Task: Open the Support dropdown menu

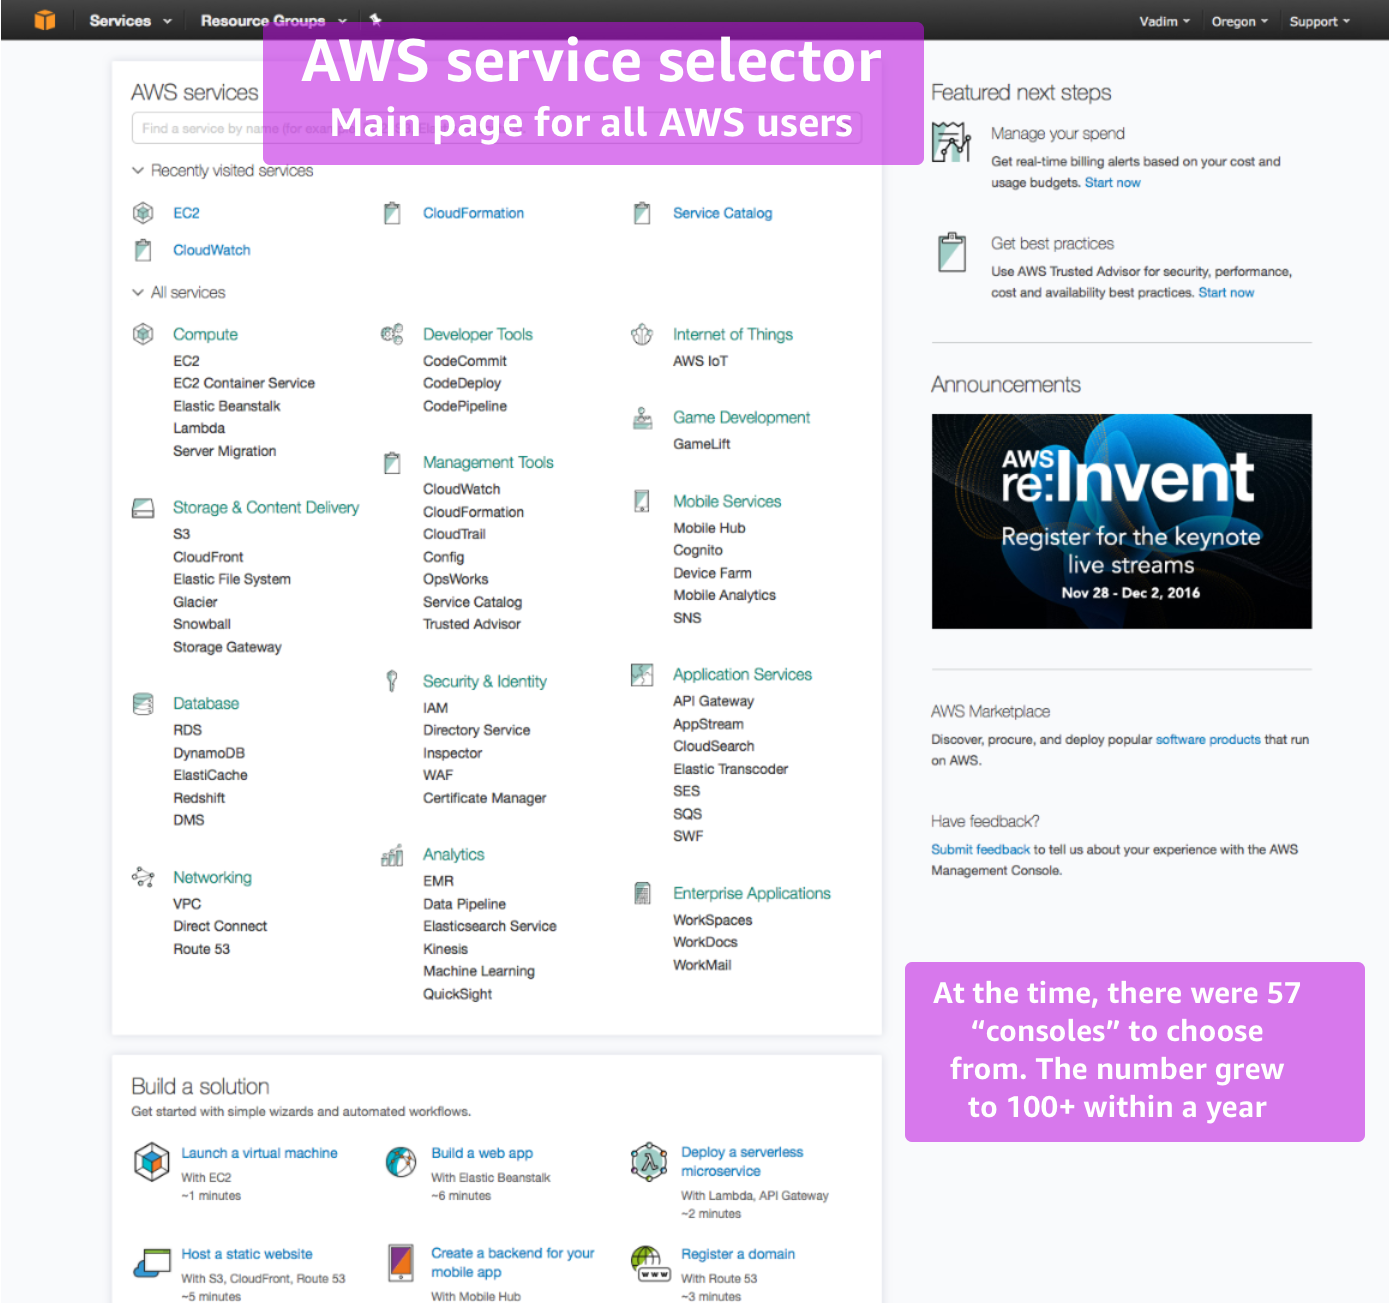Action: [x=1319, y=21]
